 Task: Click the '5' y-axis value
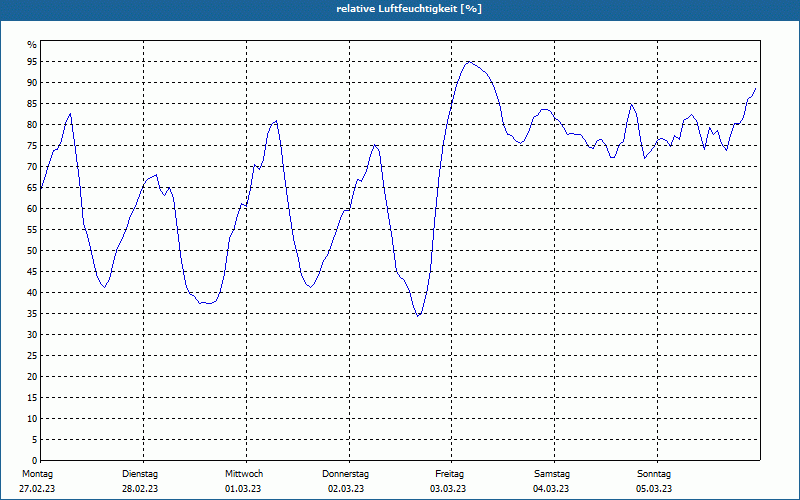(35, 440)
